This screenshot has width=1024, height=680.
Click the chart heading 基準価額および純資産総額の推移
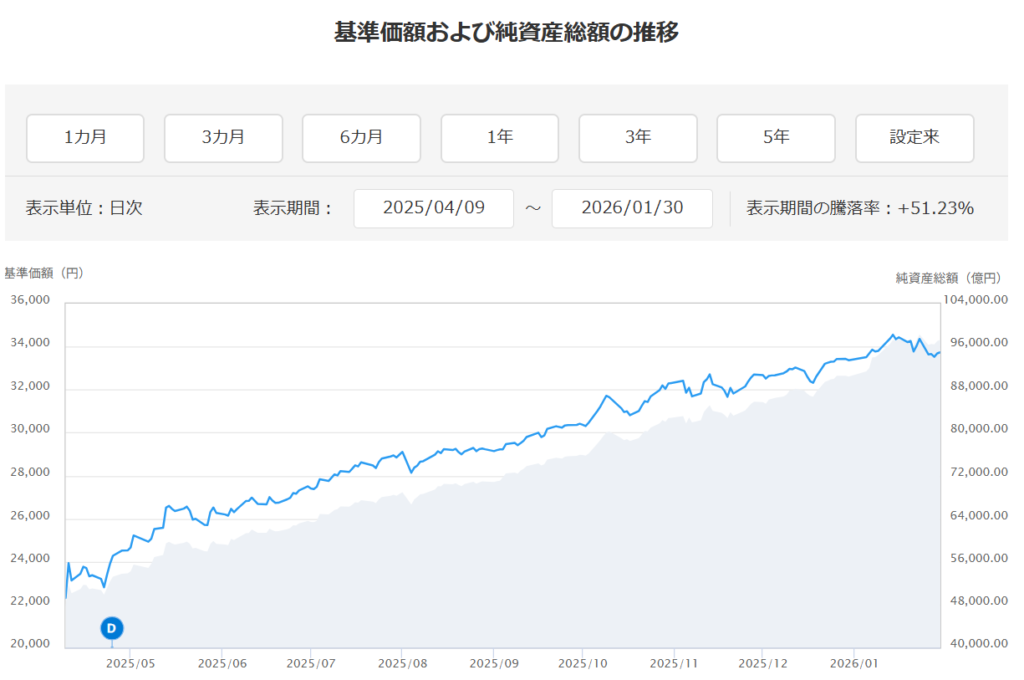pyautogui.click(x=506, y=32)
